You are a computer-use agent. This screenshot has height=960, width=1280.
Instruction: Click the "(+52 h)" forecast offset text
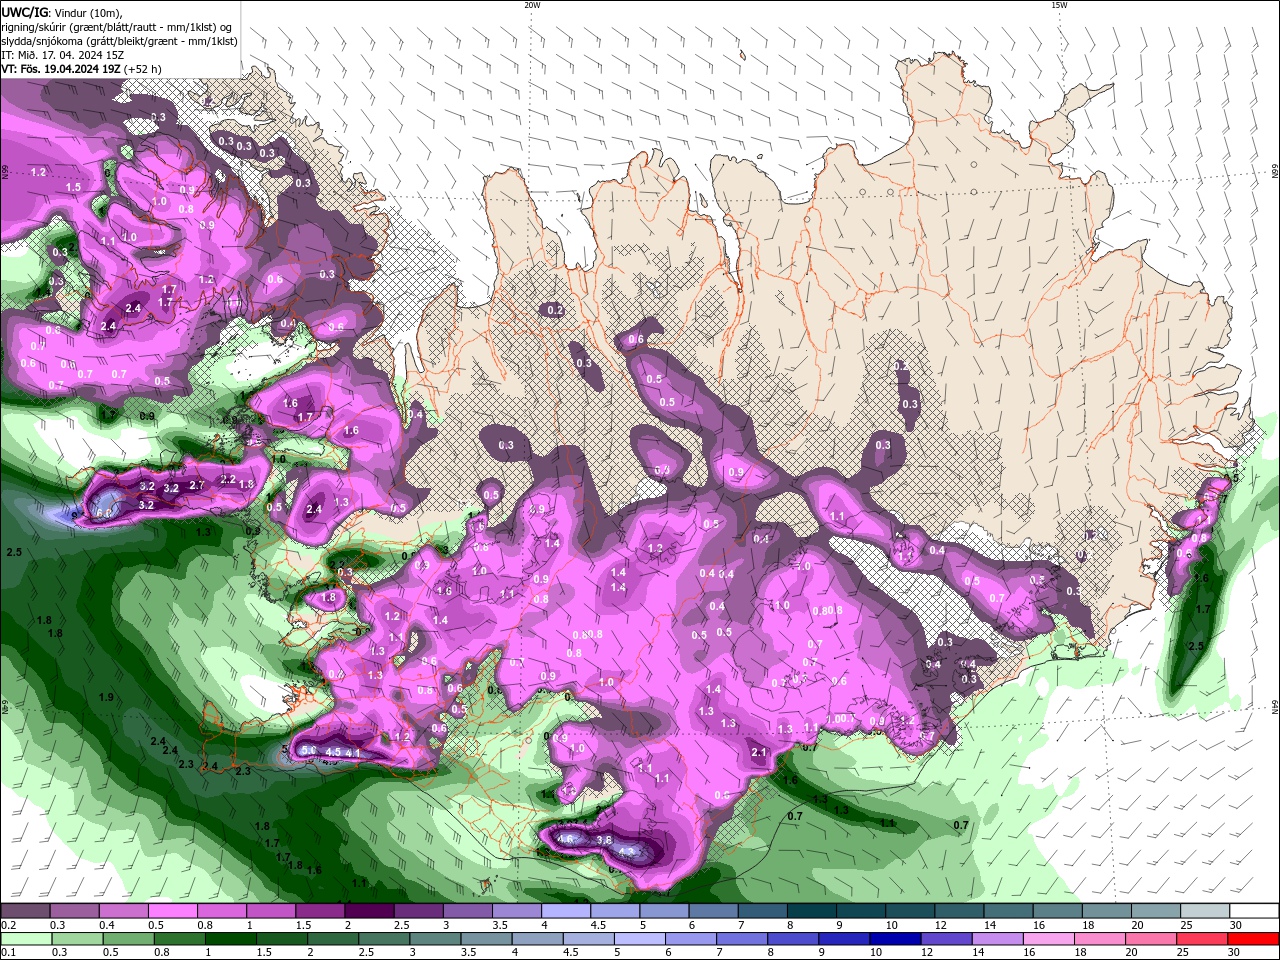click(143, 69)
